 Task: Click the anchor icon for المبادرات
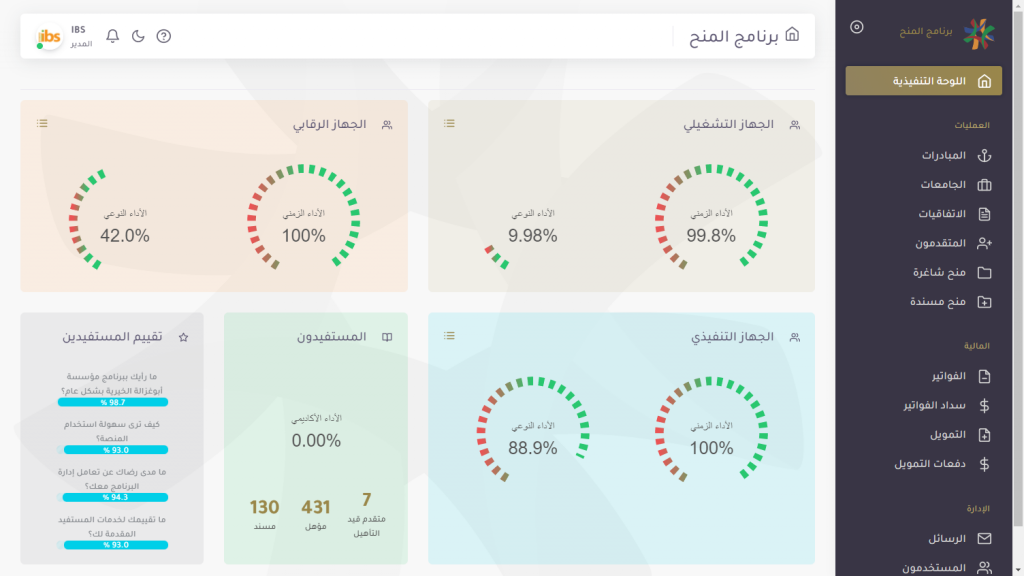[x=984, y=156]
